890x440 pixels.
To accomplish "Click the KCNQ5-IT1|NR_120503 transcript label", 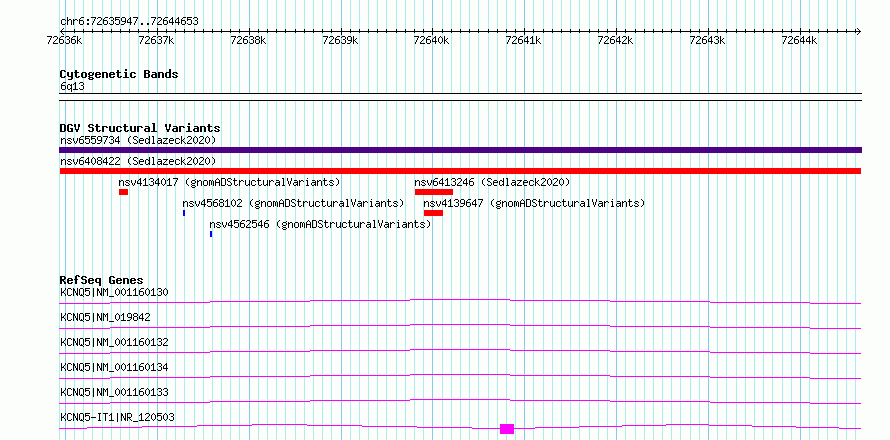I will [117, 417].
